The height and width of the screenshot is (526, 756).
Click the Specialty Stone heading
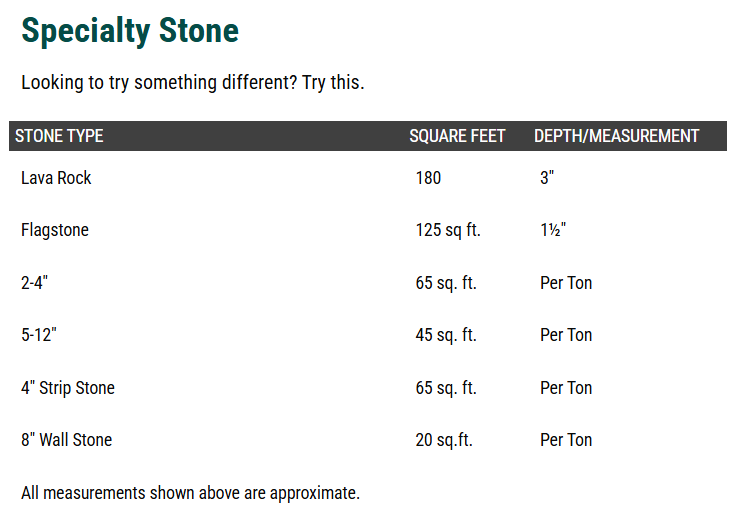pos(130,31)
